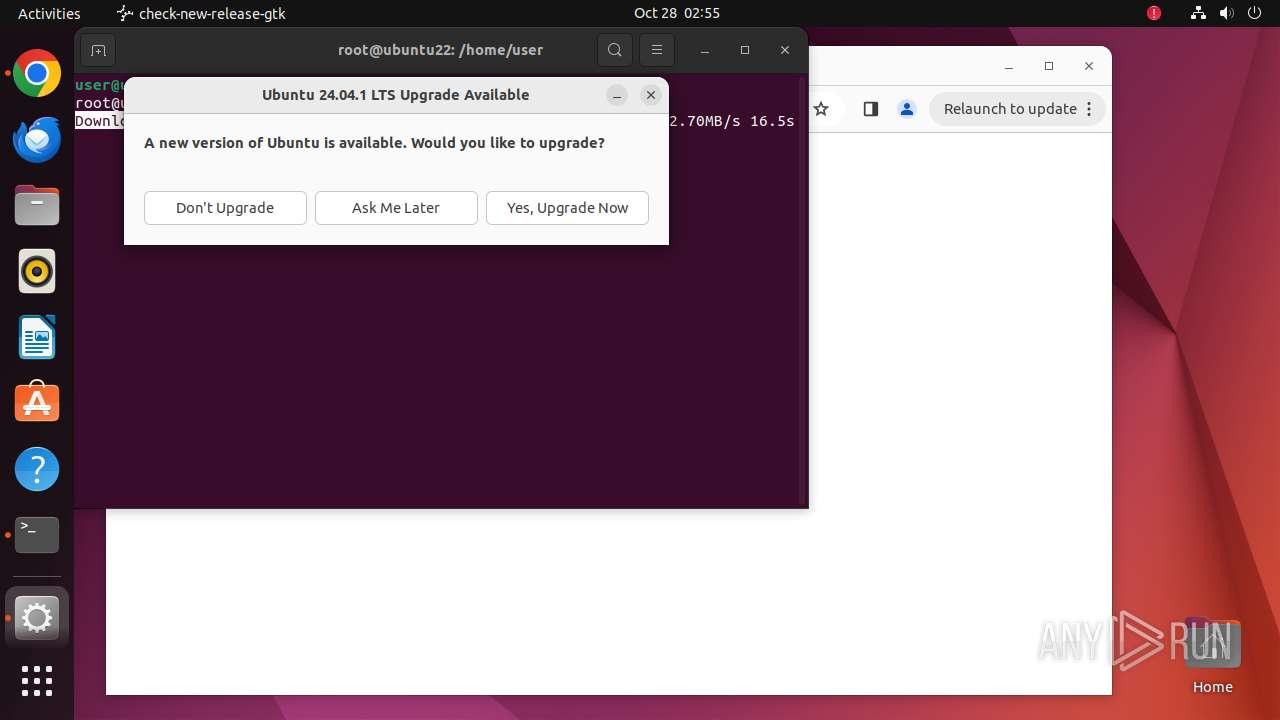Image resolution: width=1280 pixels, height=720 pixels.
Task: Open Rhythmbox music player in the dock
Action: (x=37, y=271)
